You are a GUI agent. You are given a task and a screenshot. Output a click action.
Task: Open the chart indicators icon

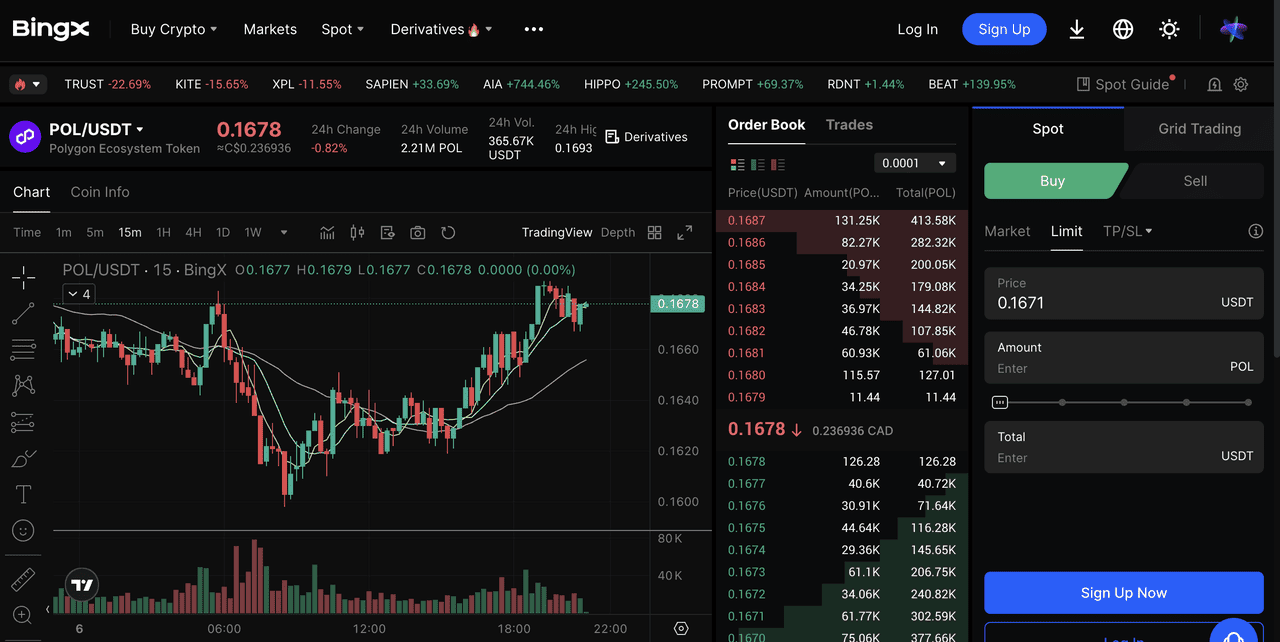click(x=327, y=233)
